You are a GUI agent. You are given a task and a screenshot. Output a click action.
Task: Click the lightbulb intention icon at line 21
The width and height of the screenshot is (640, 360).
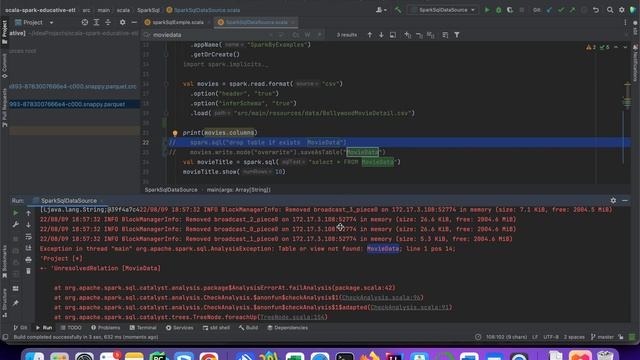[175, 133]
